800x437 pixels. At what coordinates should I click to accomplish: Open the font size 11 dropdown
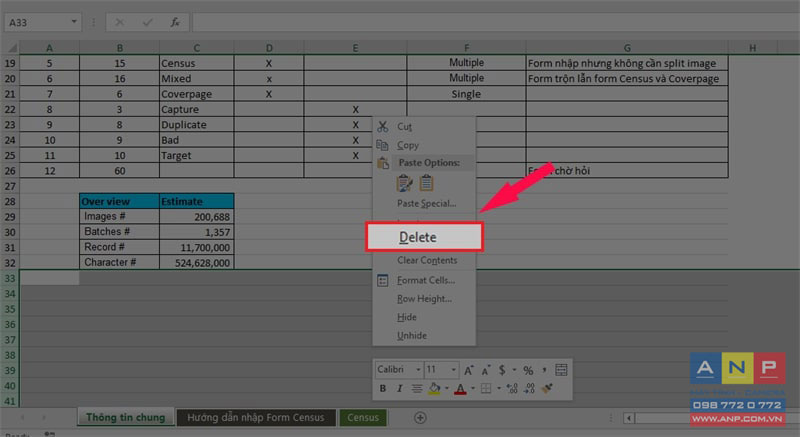(x=453, y=370)
